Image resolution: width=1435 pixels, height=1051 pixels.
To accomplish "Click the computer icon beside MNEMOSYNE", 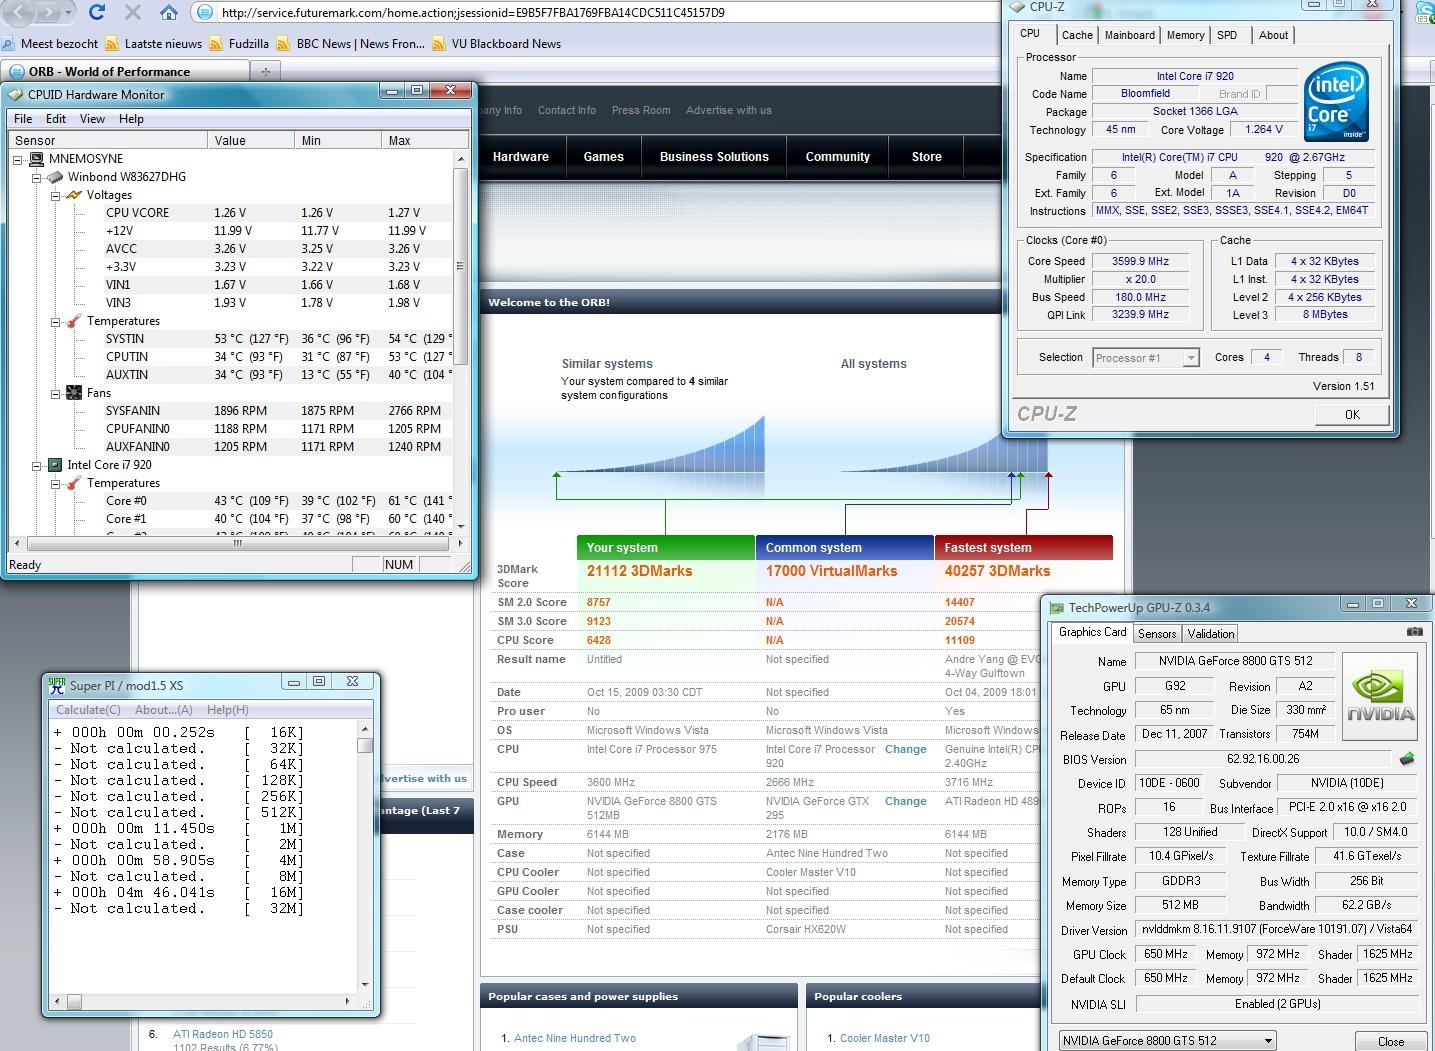I will (x=36, y=159).
